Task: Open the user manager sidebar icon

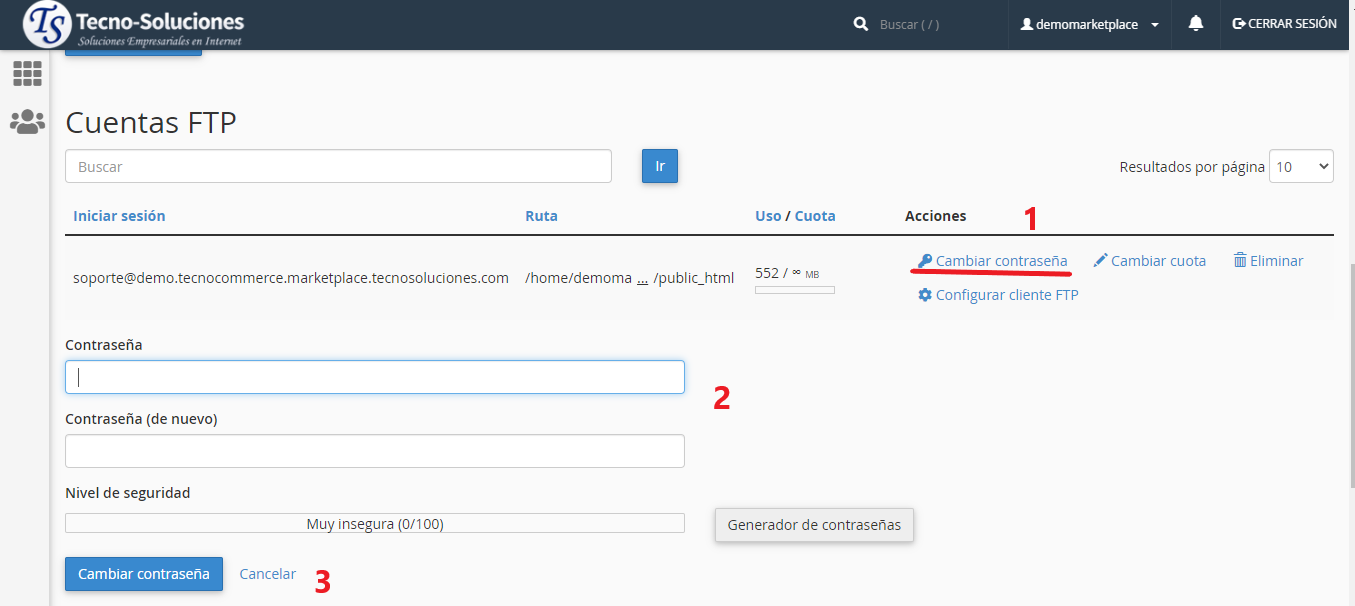Action: click(x=27, y=122)
